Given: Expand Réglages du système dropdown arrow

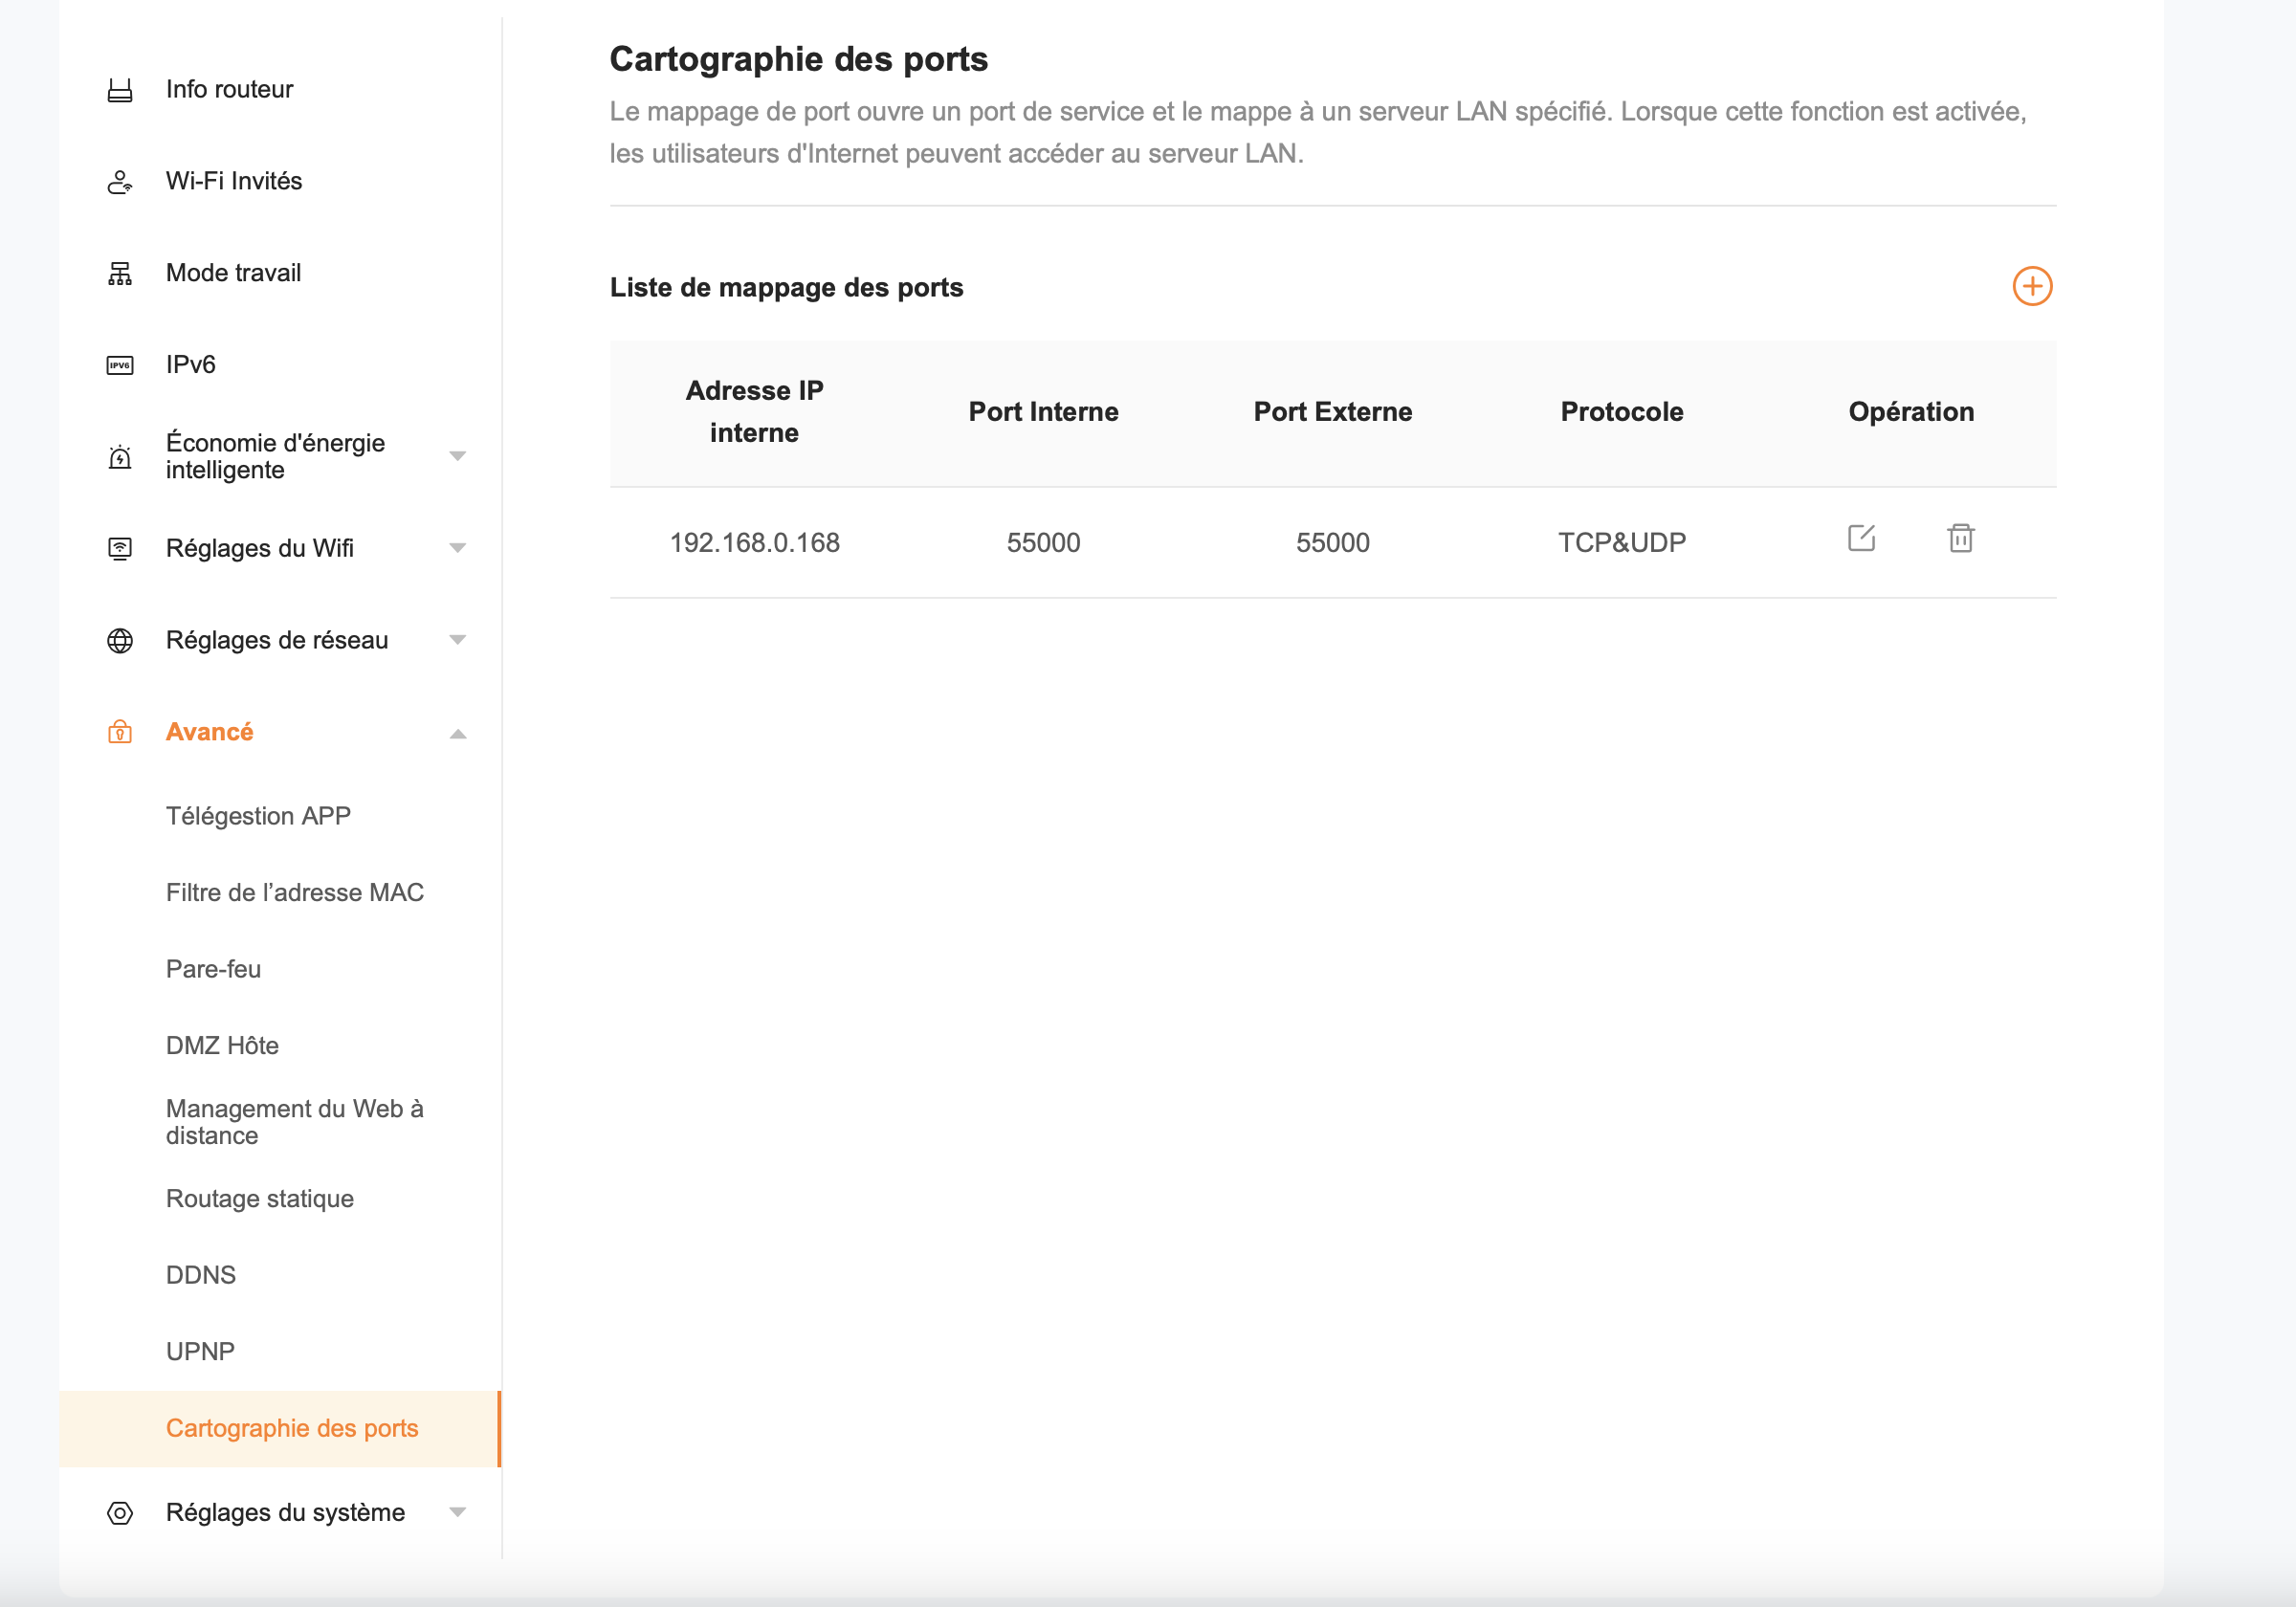Looking at the screenshot, I should pos(458,1513).
